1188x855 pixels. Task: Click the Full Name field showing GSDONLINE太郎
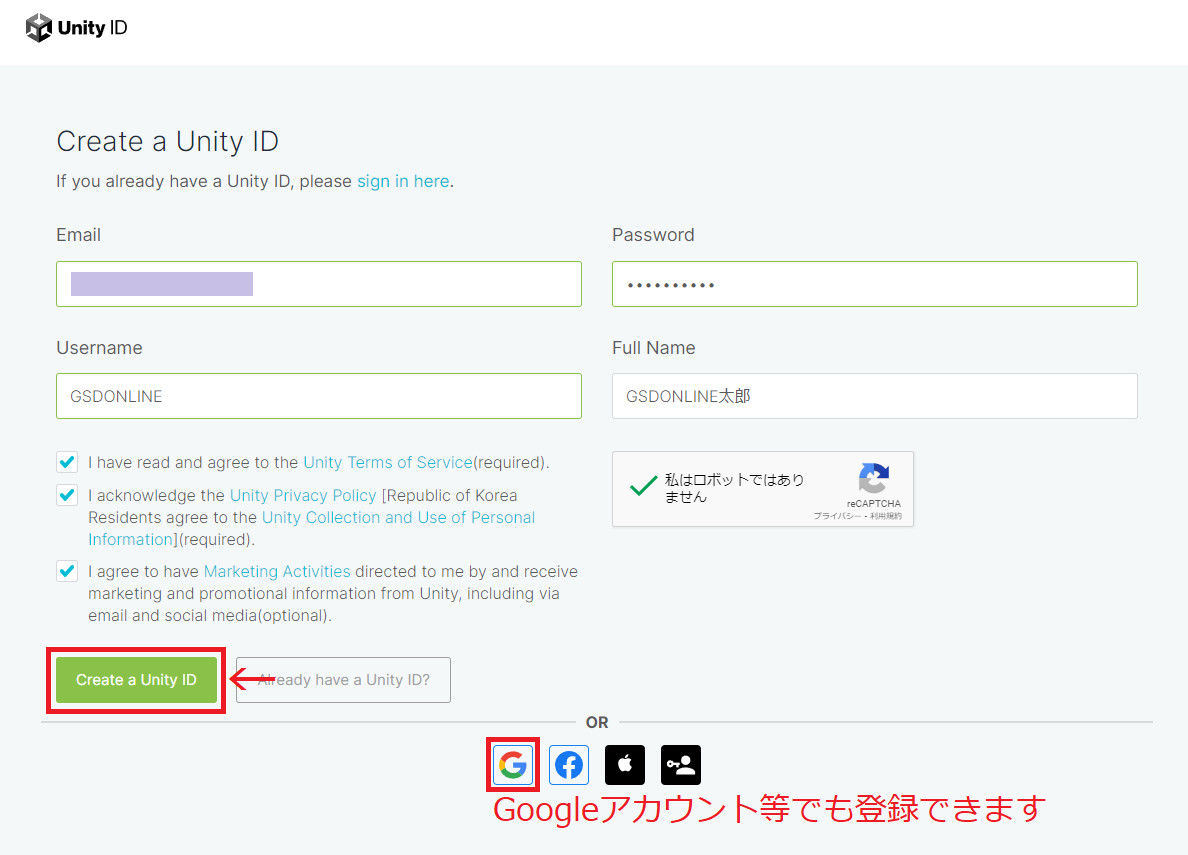point(874,396)
